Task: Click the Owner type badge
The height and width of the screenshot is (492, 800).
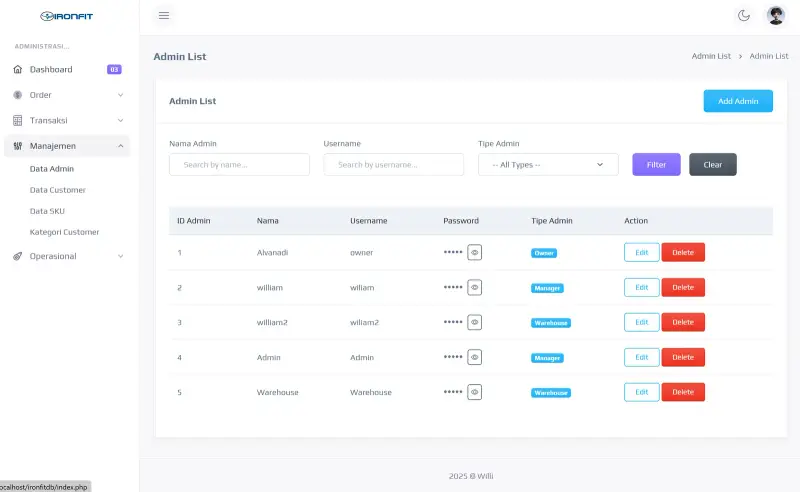Action: (x=544, y=253)
